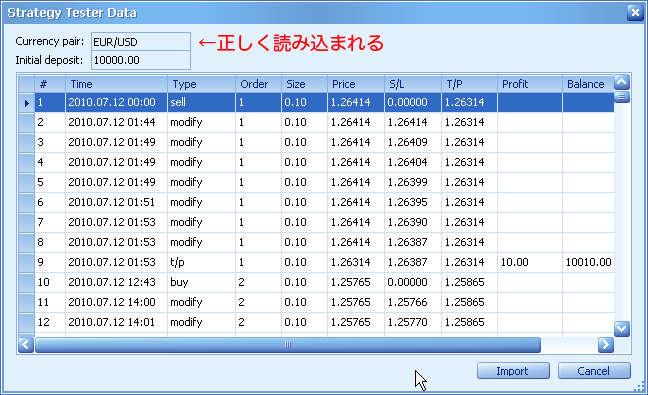Click the current row indicator arrow
Image resolution: width=648 pixels, height=395 pixels.
click(26, 102)
